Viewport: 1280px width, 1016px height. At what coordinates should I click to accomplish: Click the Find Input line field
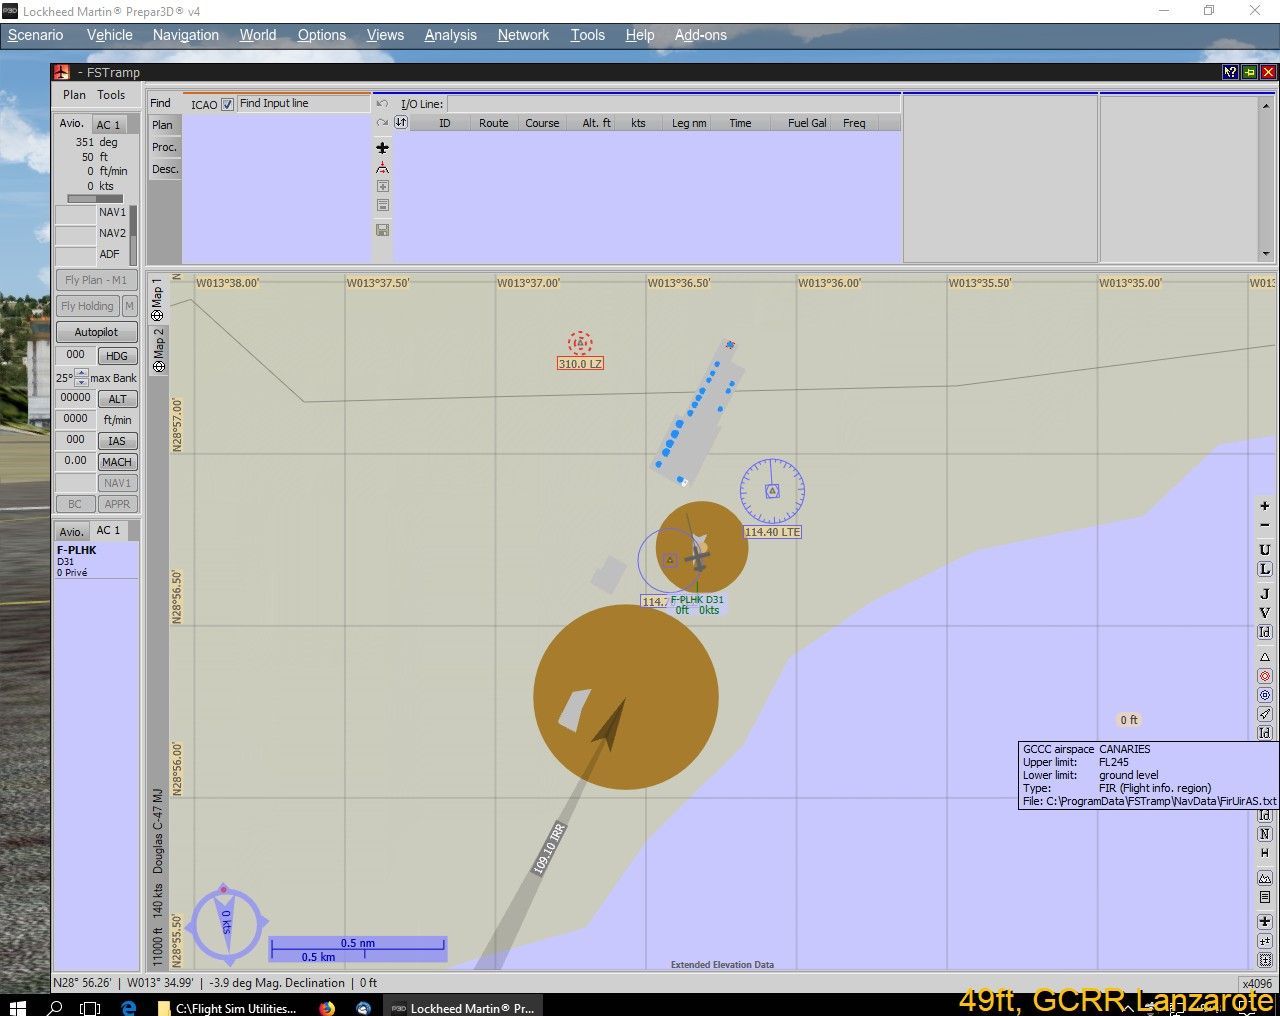coord(303,104)
